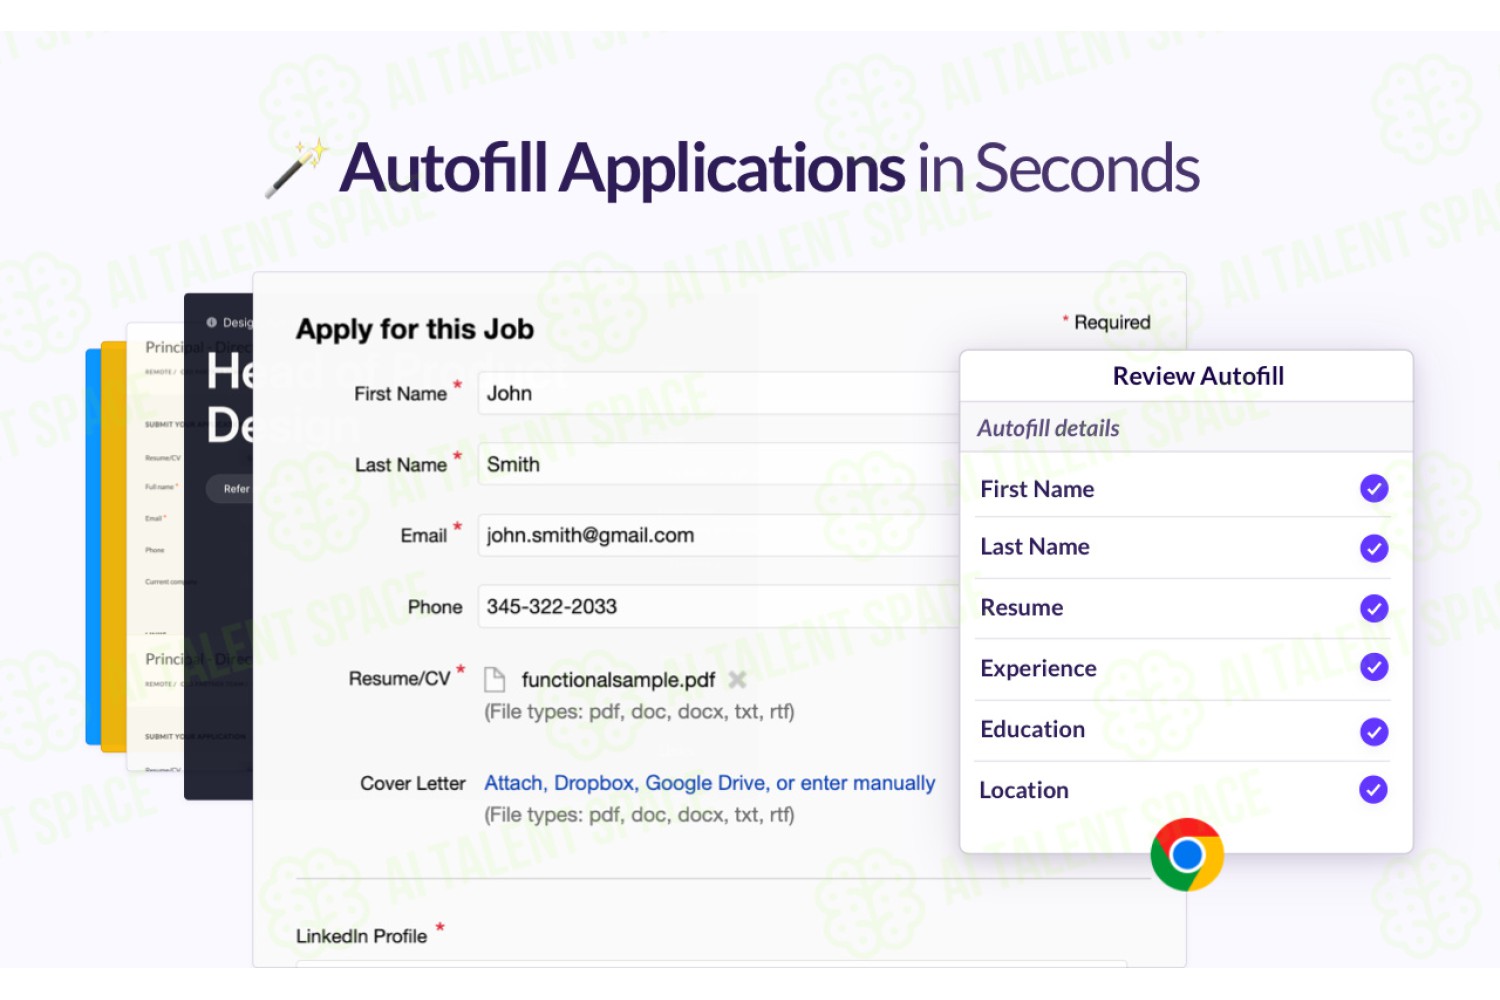
Task: Toggle the Last Name autofill checkmark
Action: 1374,548
